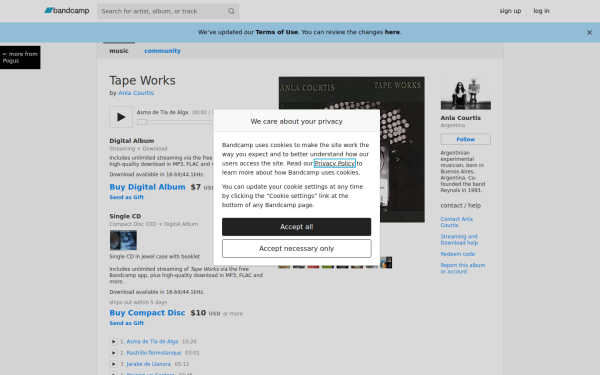Open the Anla Courtis artist photo
The height and width of the screenshot is (375, 600).
[466, 94]
